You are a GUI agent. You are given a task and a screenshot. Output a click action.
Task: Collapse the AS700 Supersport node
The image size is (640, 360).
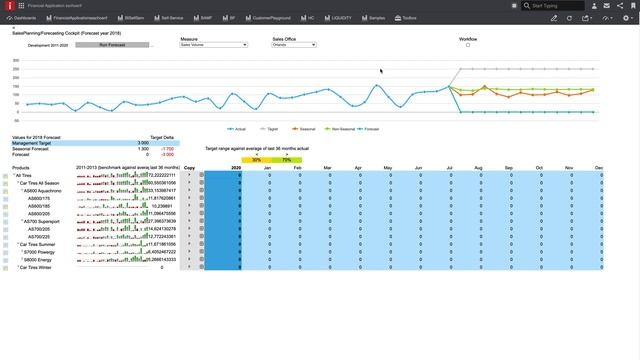click(x=22, y=221)
